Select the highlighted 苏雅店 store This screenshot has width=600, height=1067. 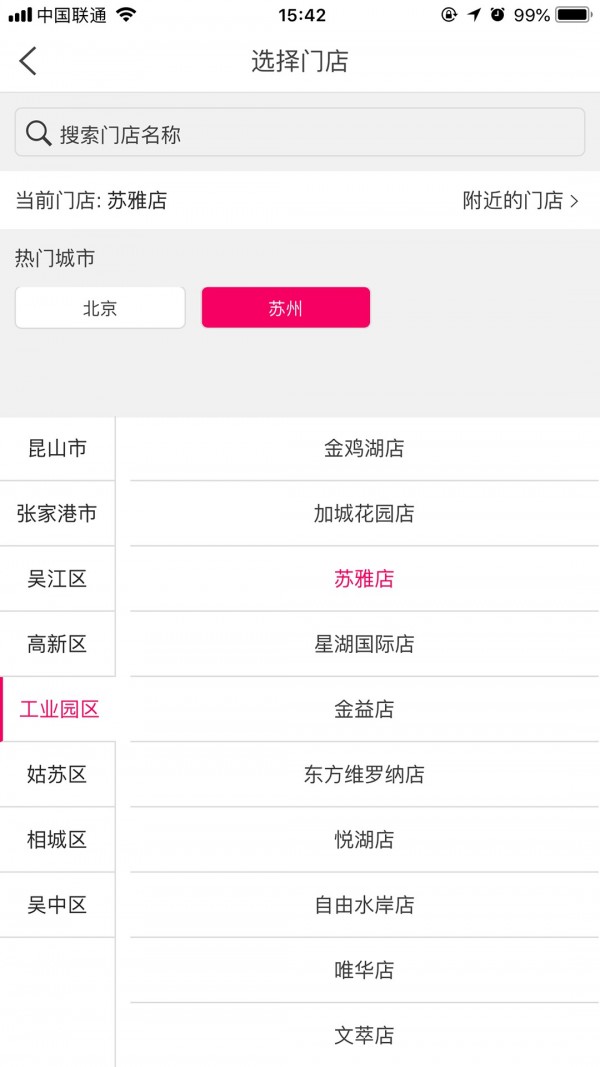point(364,579)
